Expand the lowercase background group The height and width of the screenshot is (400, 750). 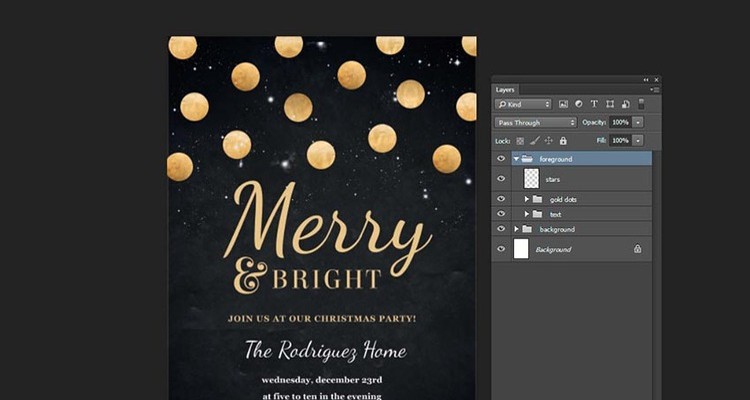click(516, 229)
